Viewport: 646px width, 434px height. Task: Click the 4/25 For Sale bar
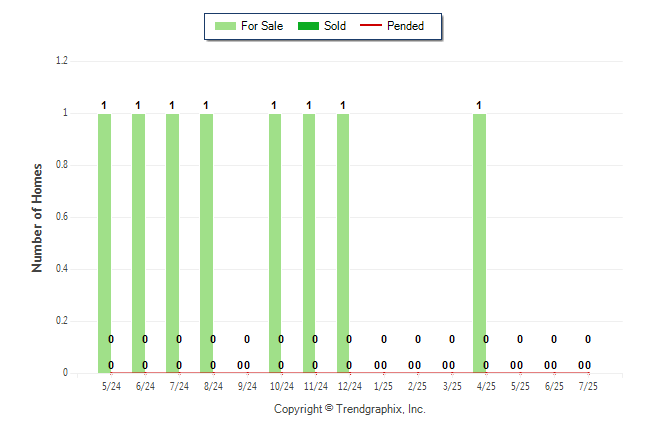[x=479, y=243]
